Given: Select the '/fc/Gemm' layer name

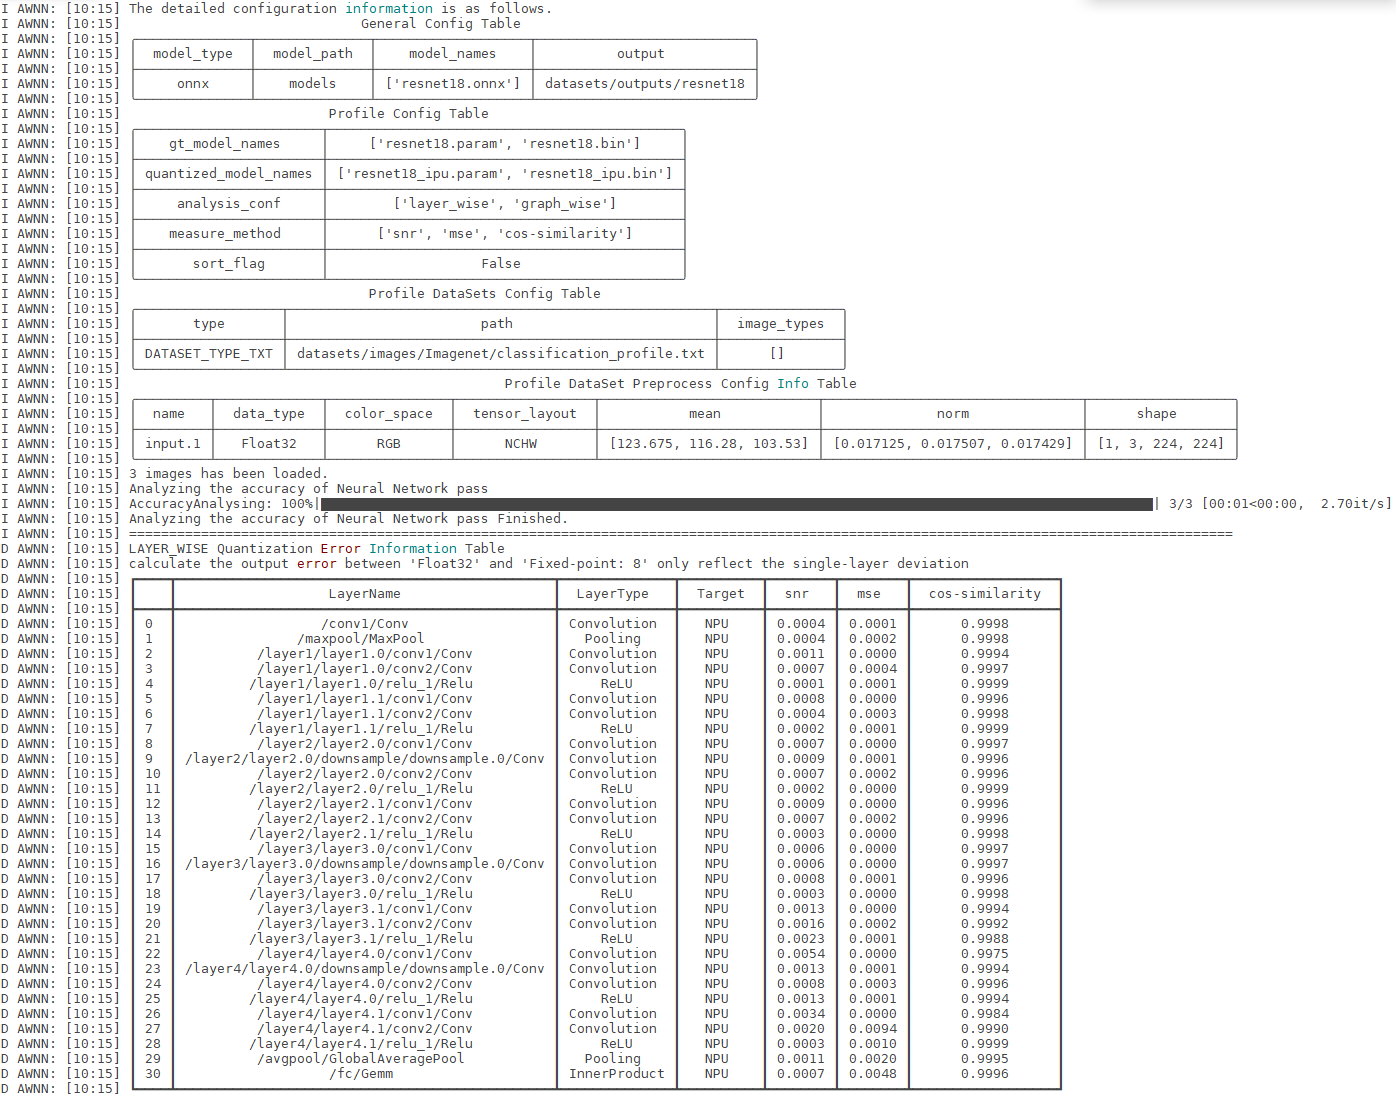Looking at the screenshot, I should 361,1074.
